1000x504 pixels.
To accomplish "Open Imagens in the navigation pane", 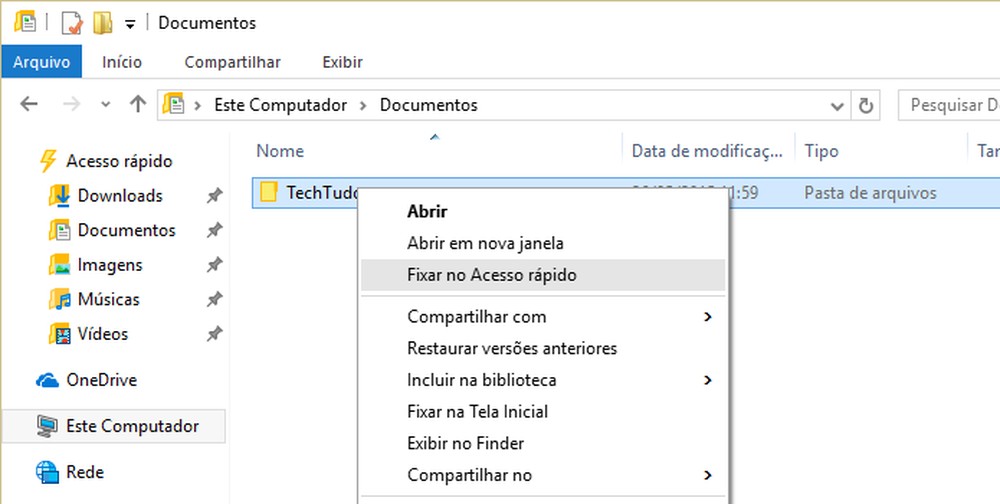I will [110, 265].
